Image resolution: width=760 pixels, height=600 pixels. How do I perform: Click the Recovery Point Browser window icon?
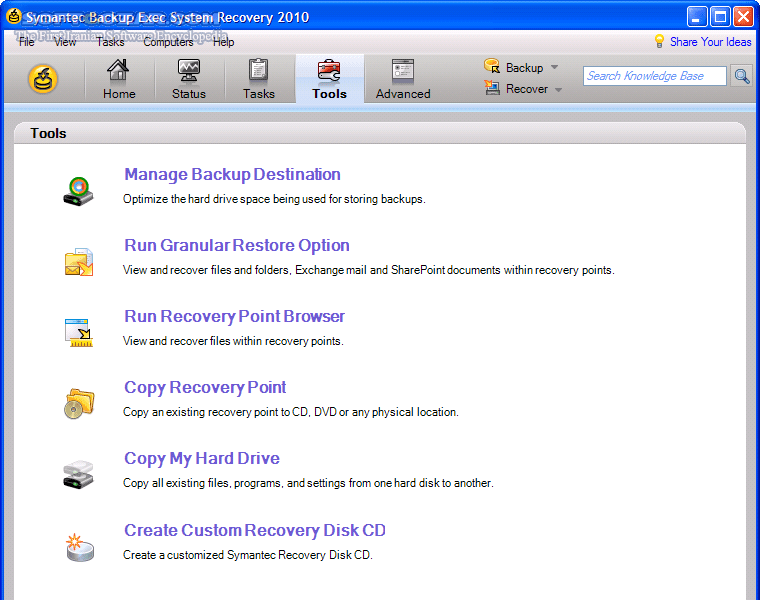(79, 332)
